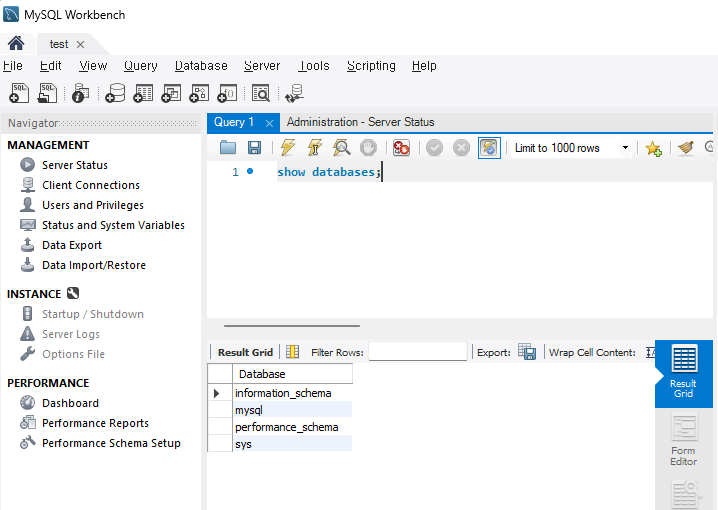
Task: Open the View menu
Action: pyautogui.click(x=93, y=66)
